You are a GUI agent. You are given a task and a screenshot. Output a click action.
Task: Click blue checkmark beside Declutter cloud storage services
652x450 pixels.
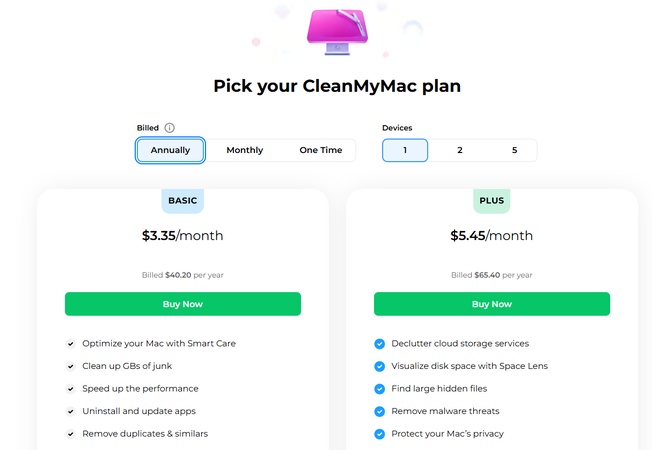coord(379,344)
